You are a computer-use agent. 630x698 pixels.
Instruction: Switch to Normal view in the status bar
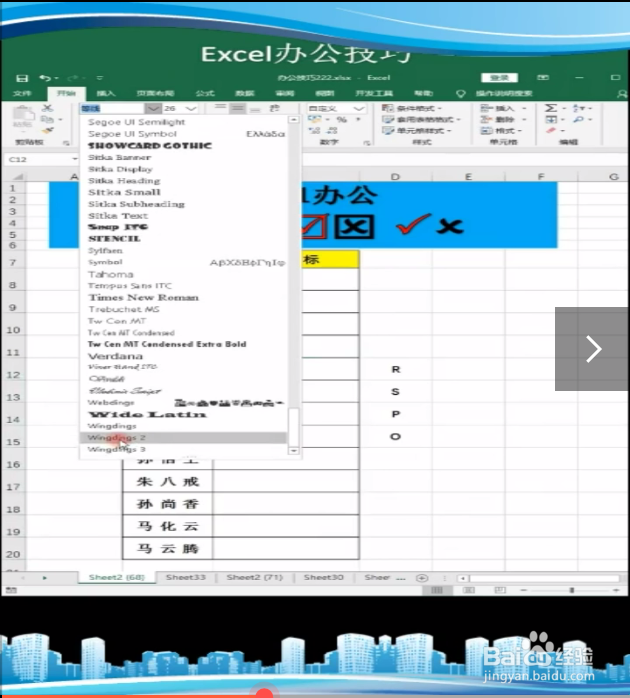tap(437, 590)
